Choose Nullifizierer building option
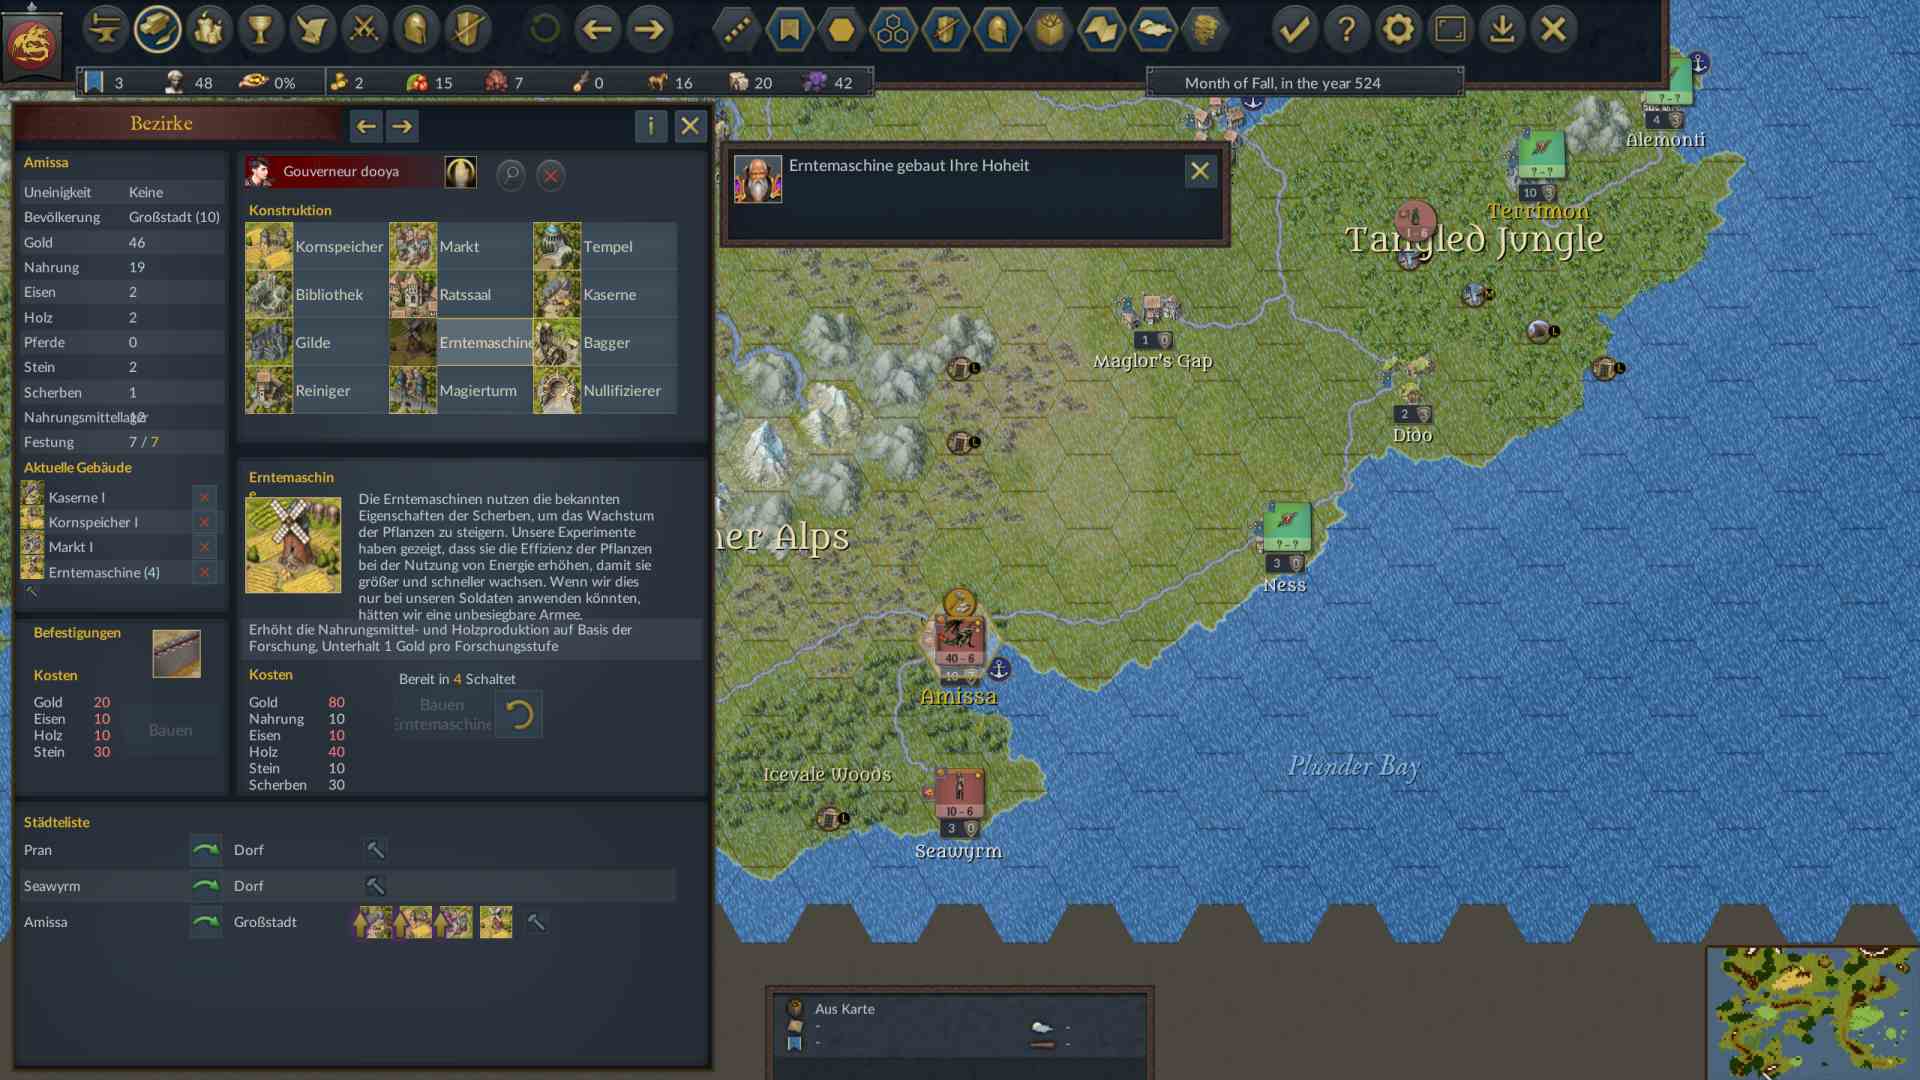 click(604, 390)
